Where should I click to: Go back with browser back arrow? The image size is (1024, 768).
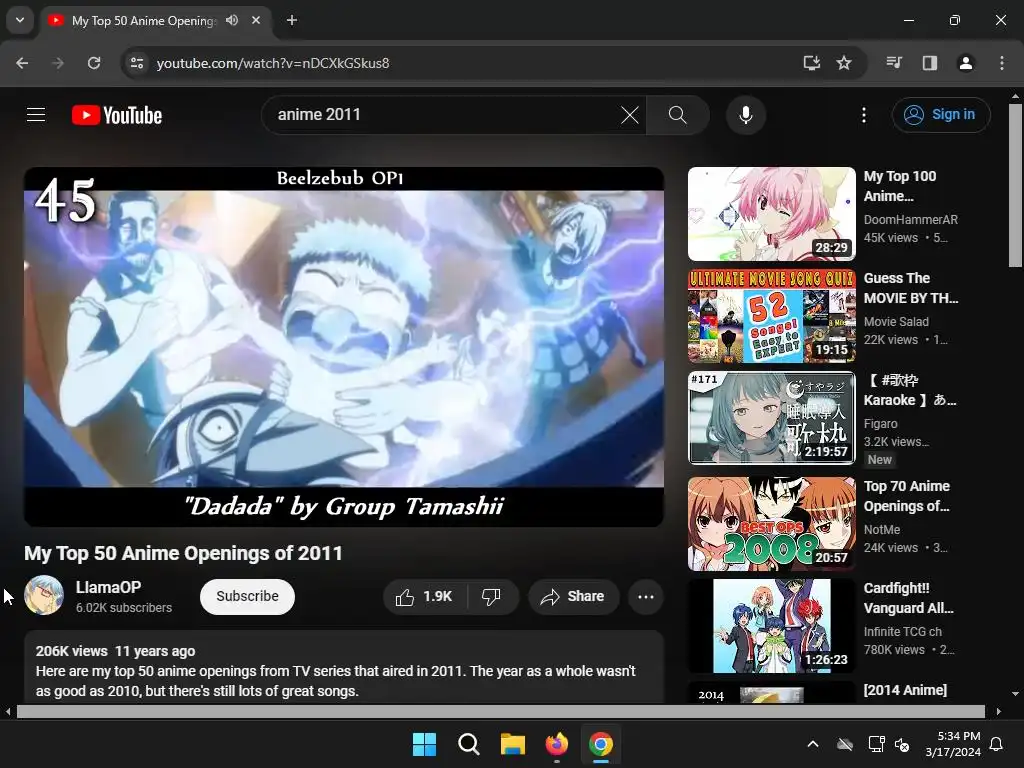click(x=22, y=63)
